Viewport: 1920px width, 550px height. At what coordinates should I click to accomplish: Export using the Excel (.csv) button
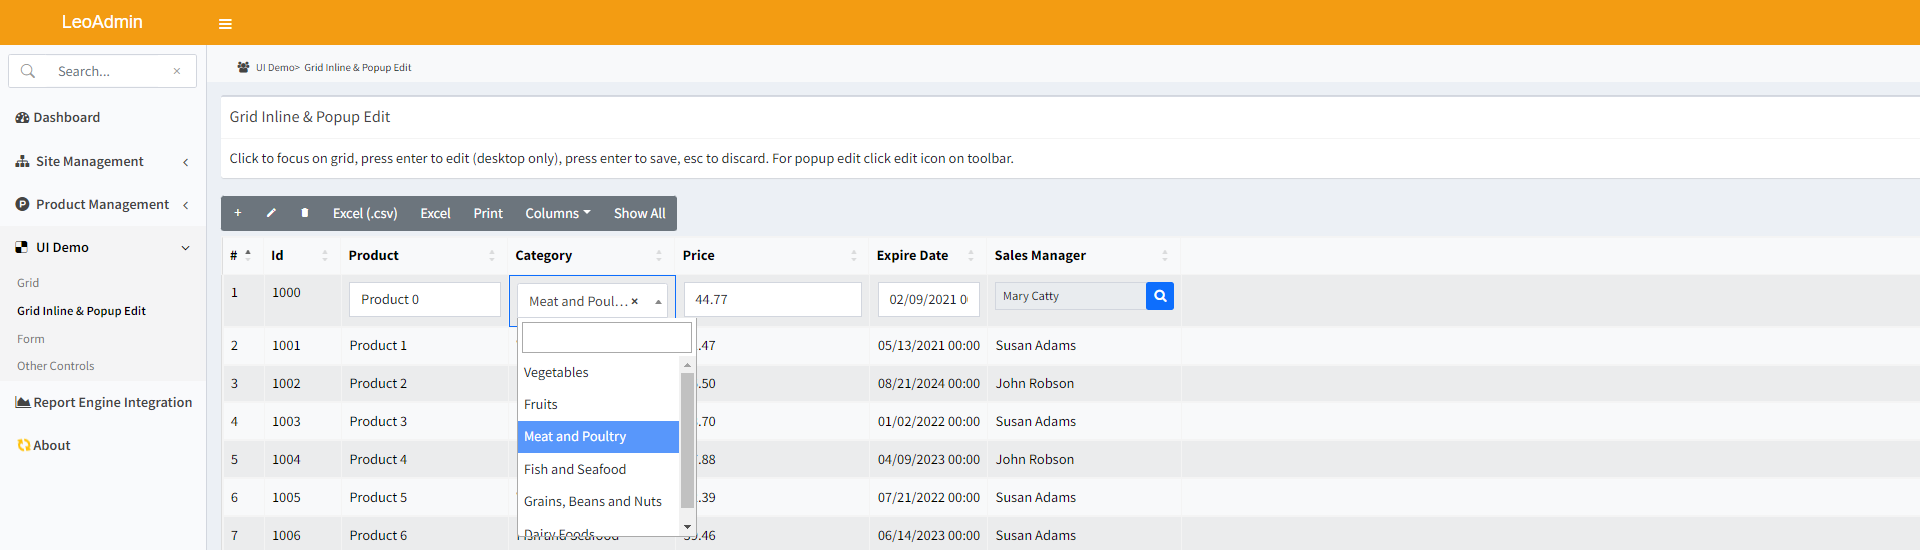point(365,213)
